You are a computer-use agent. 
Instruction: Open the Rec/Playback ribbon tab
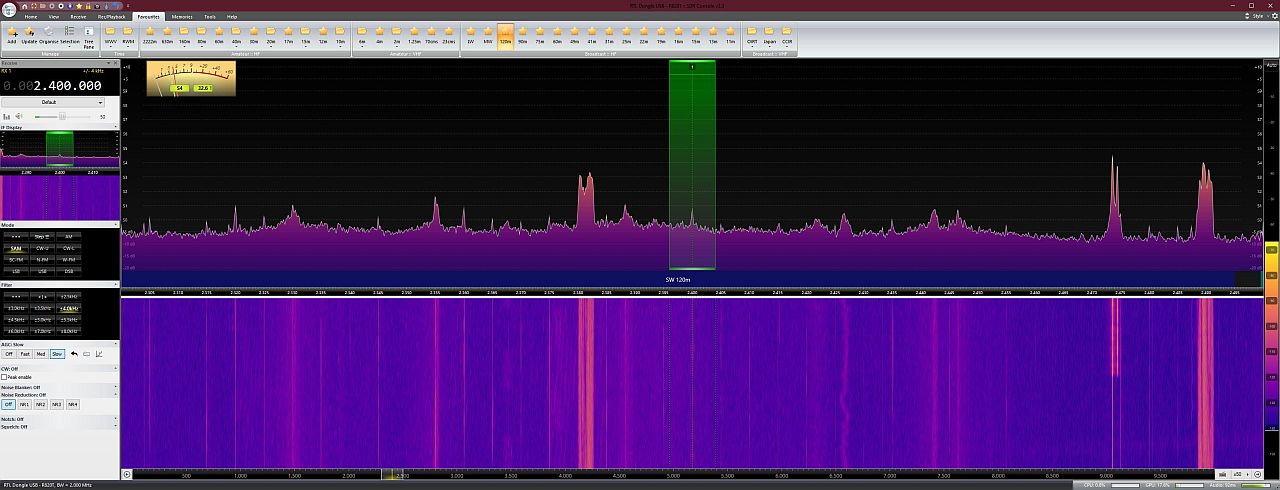tap(111, 17)
